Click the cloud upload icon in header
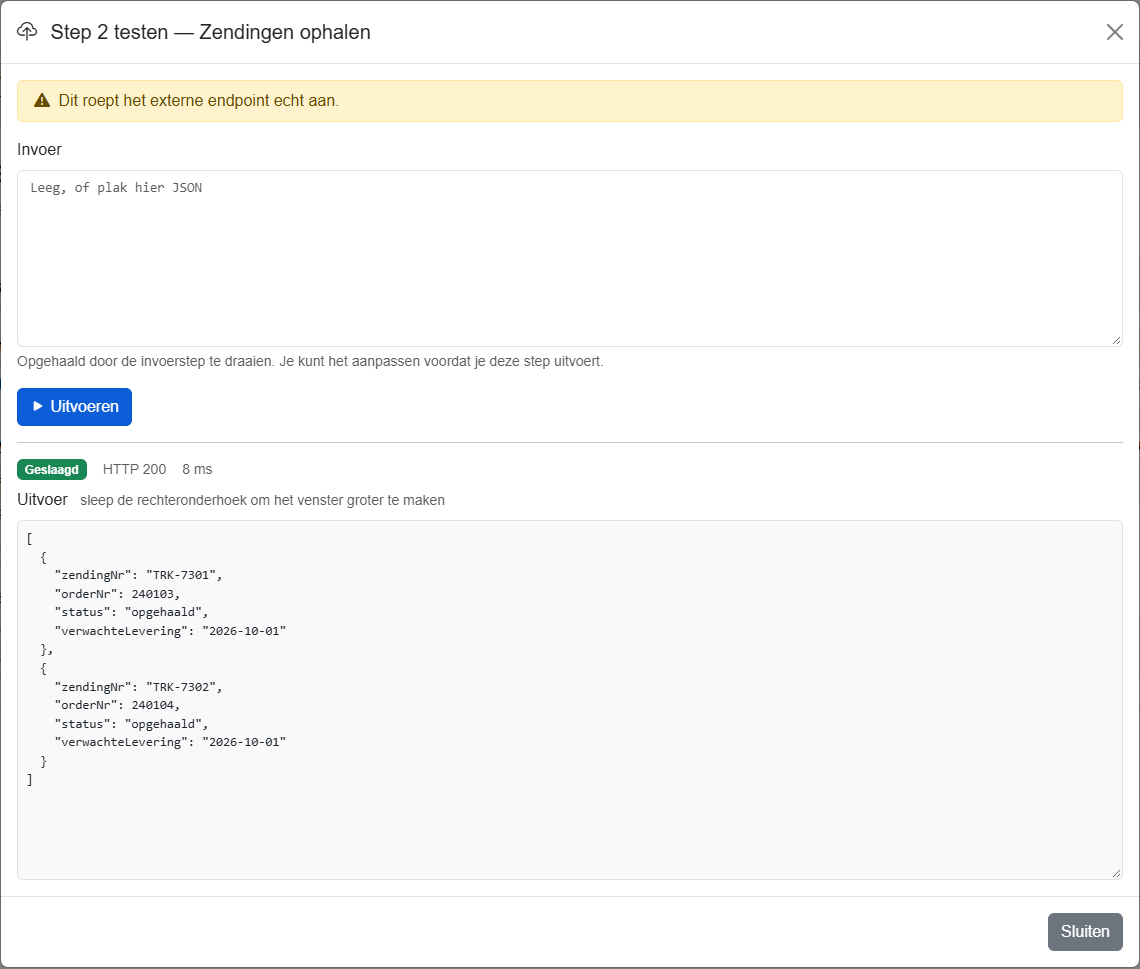The image size is (1140, 969). pos(27,31)
